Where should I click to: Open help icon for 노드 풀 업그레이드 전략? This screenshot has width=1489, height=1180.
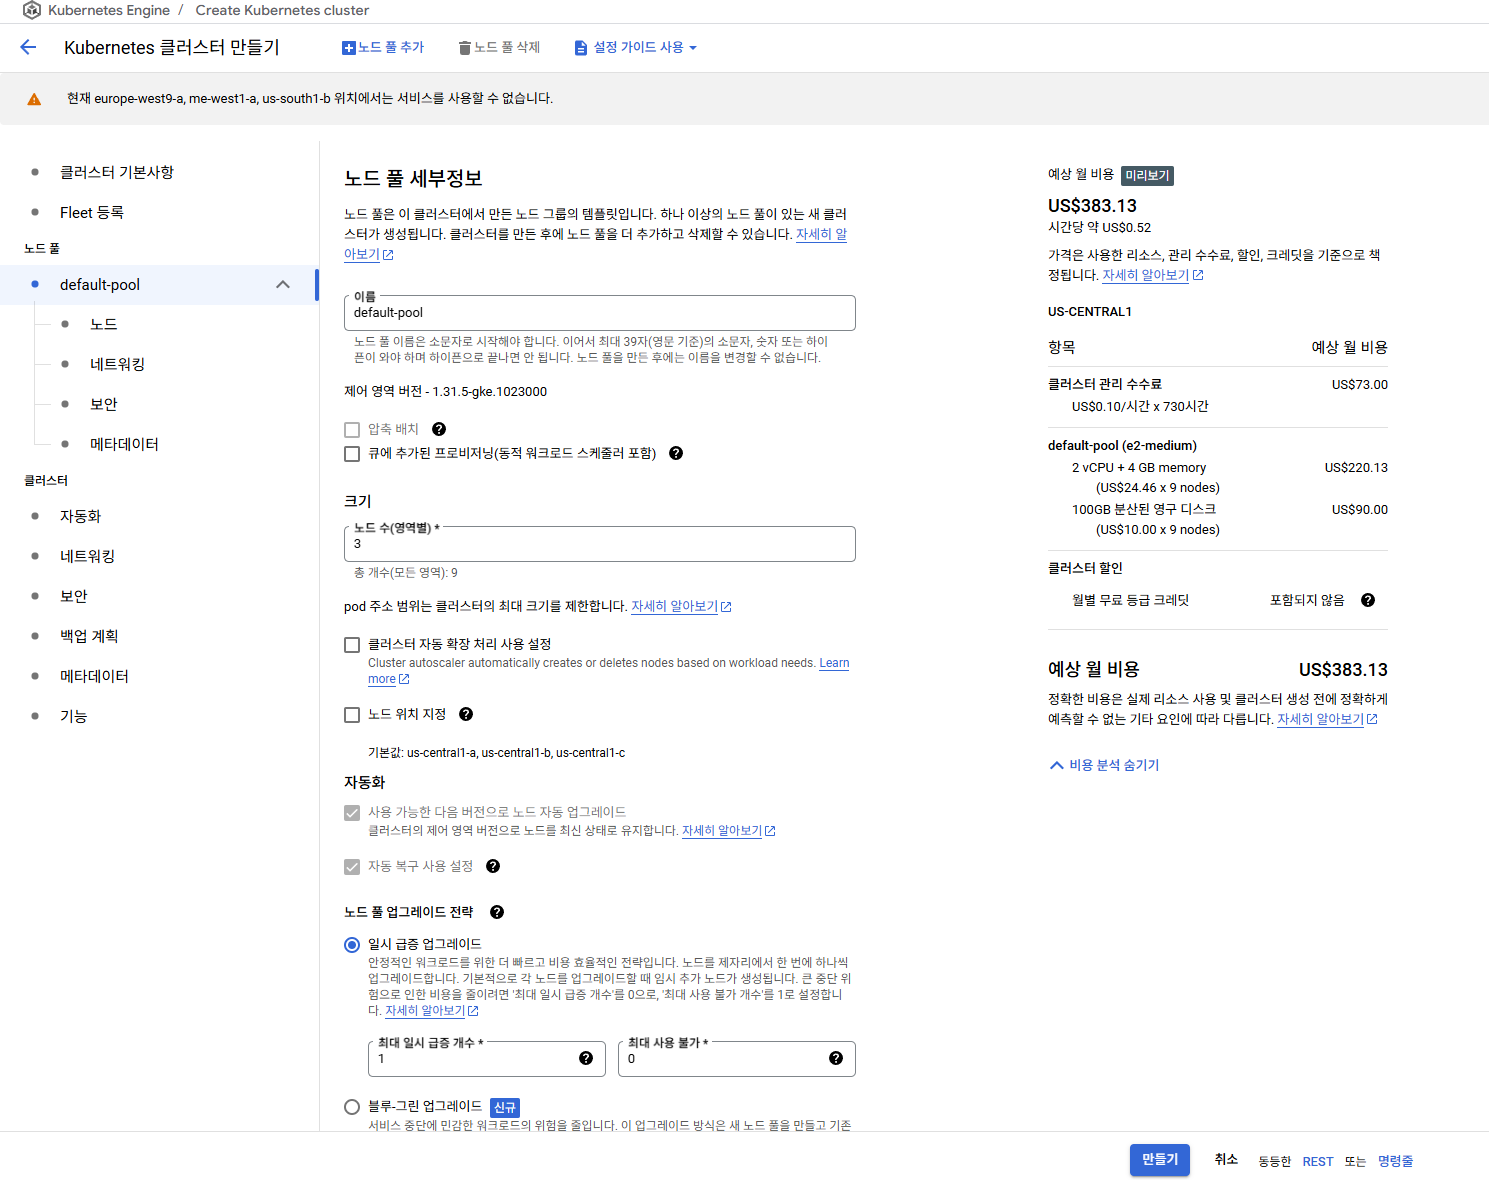(497, 912)
